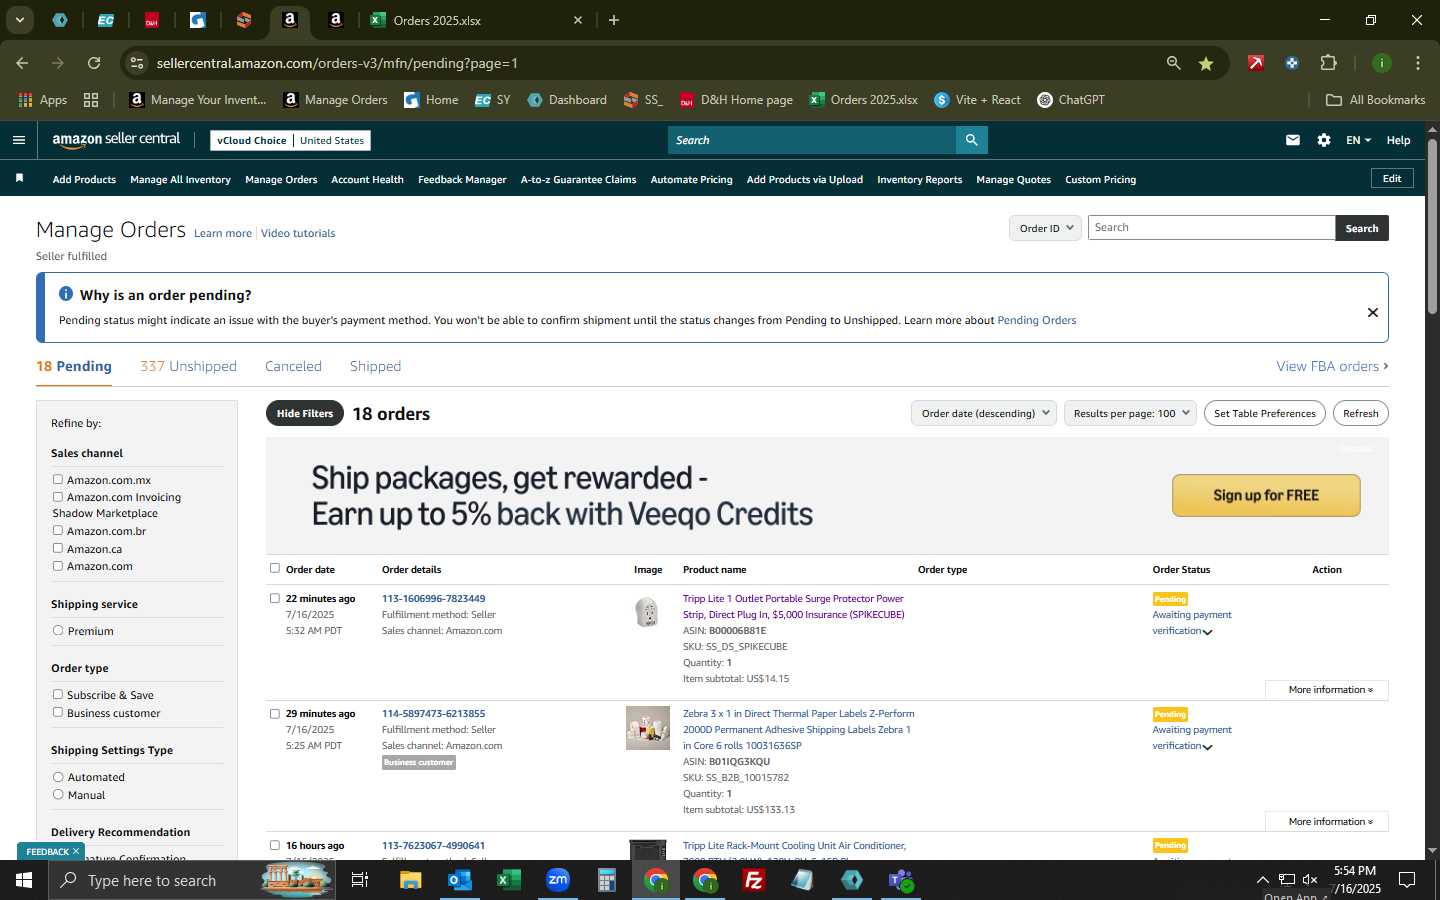
Task: Open the Vite + React bookmark
Action: [x=977, y=100]
